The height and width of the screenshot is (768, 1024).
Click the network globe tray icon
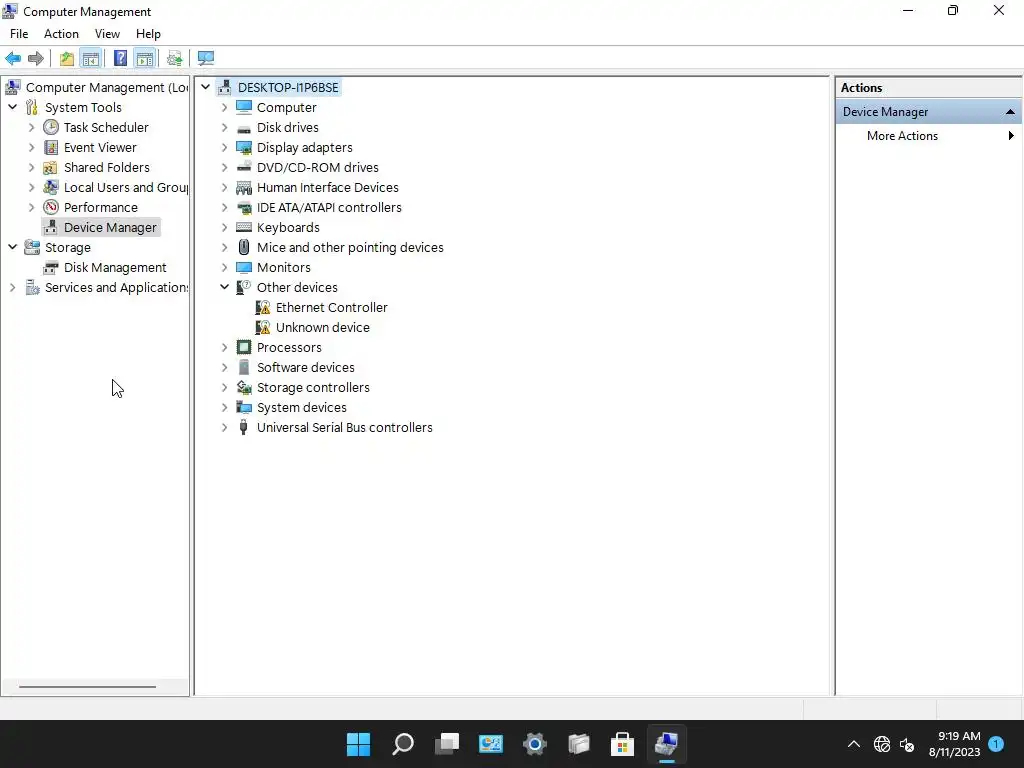[882, 744]
